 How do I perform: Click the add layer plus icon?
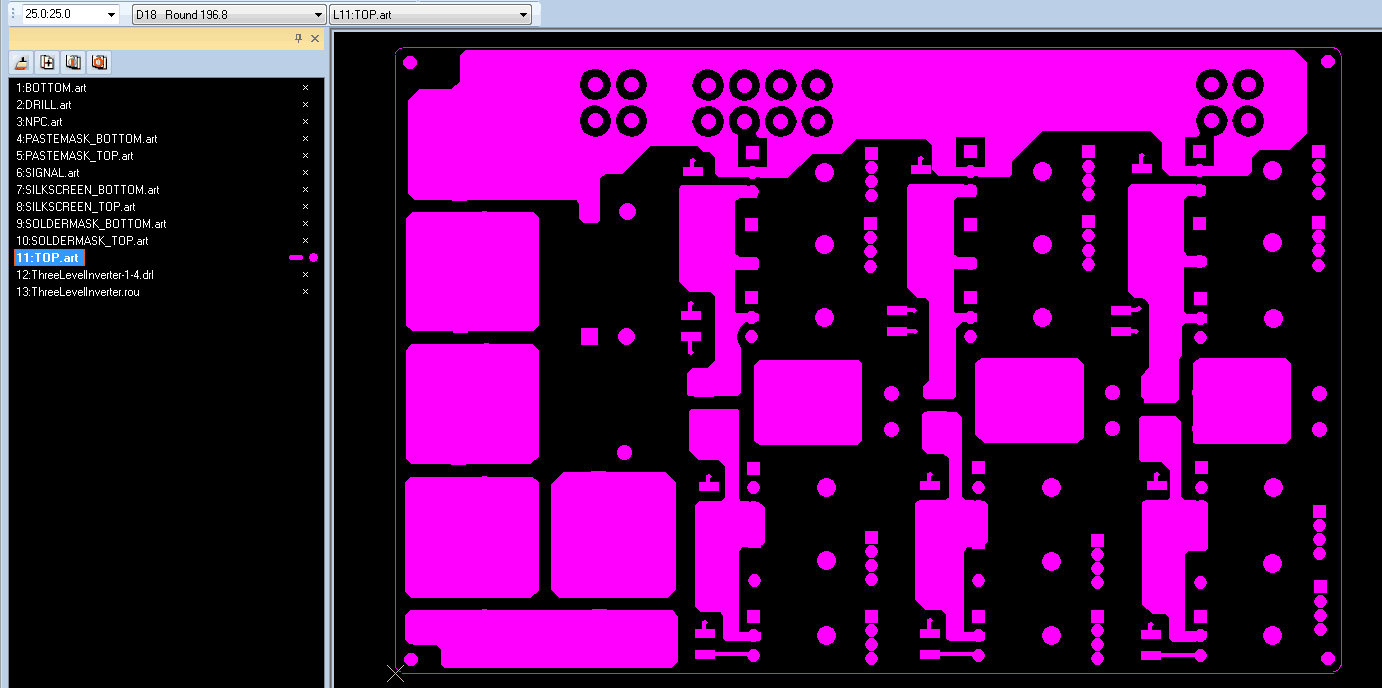click(47, 63)
